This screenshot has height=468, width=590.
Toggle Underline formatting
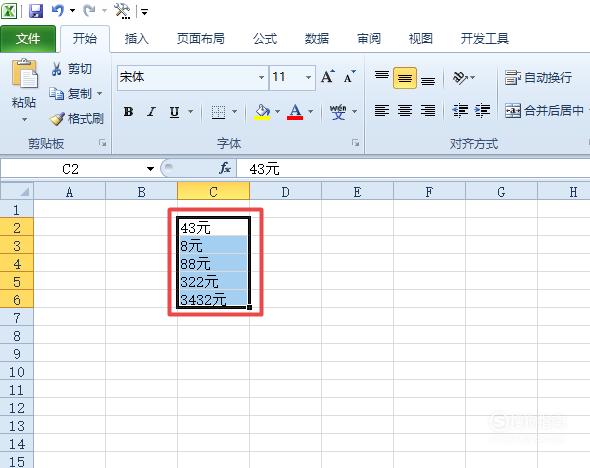(x=174, y=112)
